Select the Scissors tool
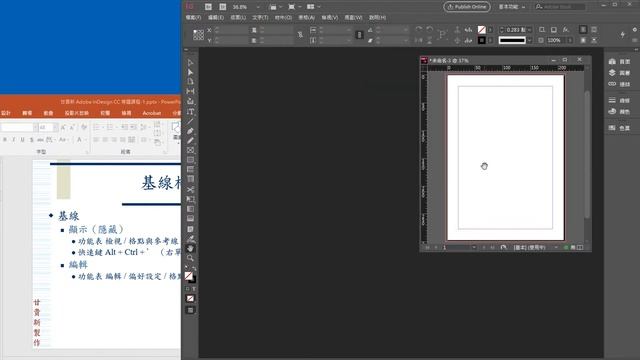The image size is (640, 360). pyautogui.click(x=190, y=190)
